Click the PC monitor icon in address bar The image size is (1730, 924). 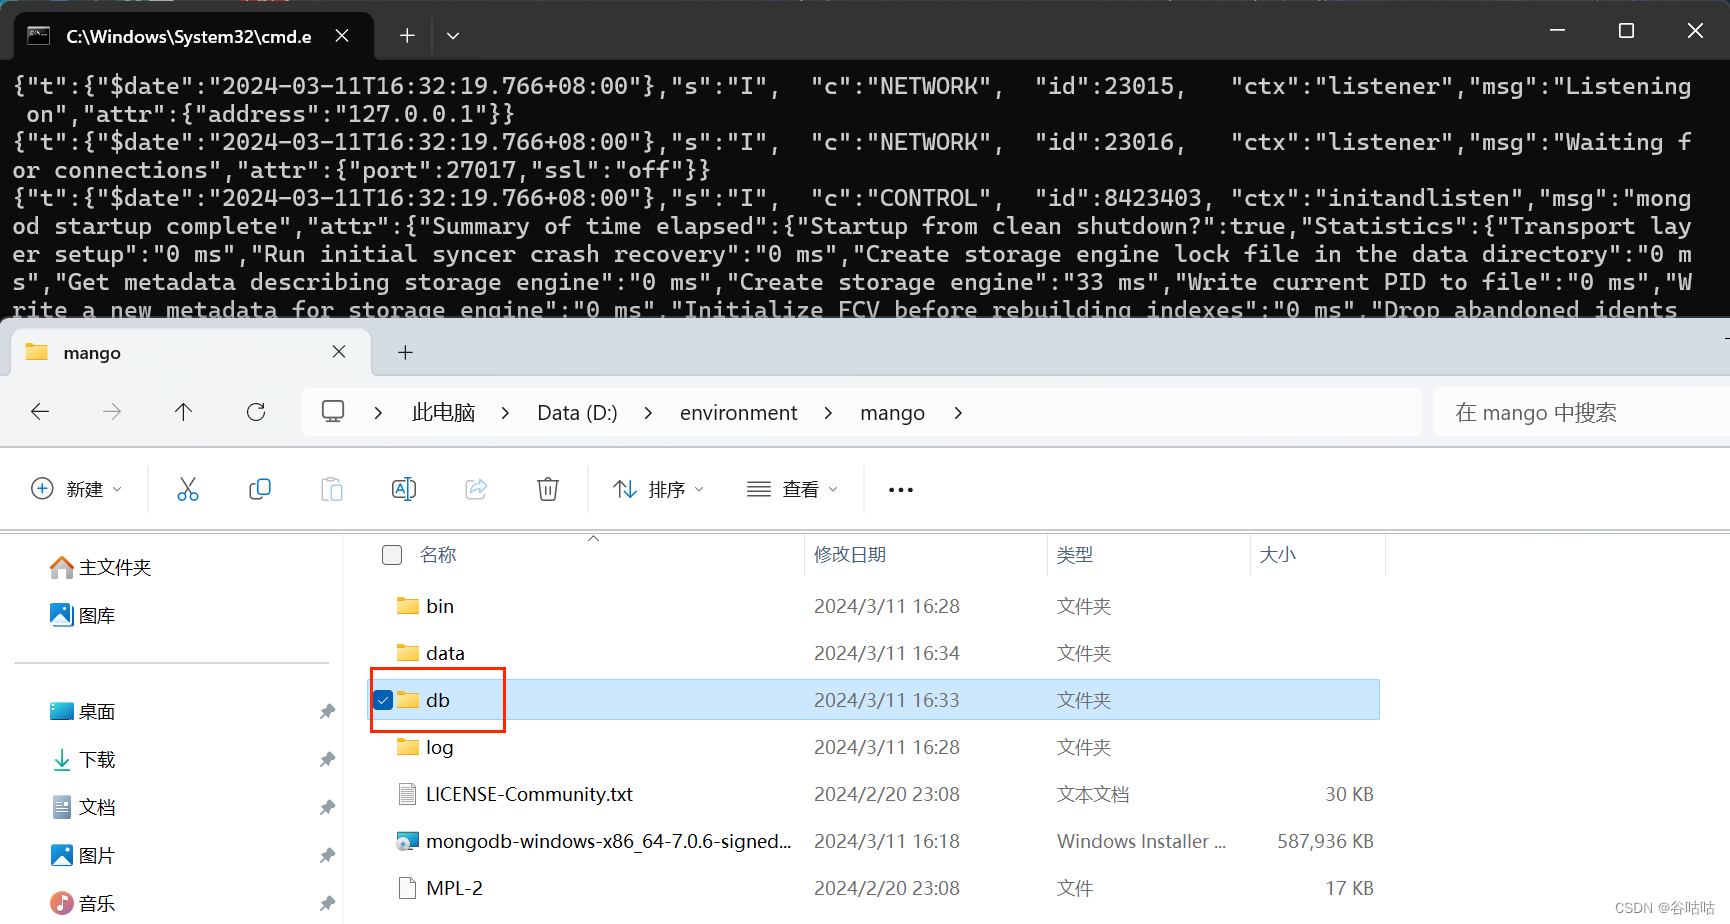tap(333, 412)
